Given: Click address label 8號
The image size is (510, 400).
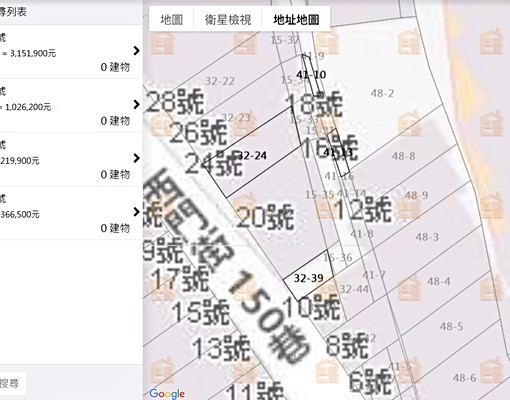Looking at the screenshot, I should pyautogui.click(x=347, y=346).
